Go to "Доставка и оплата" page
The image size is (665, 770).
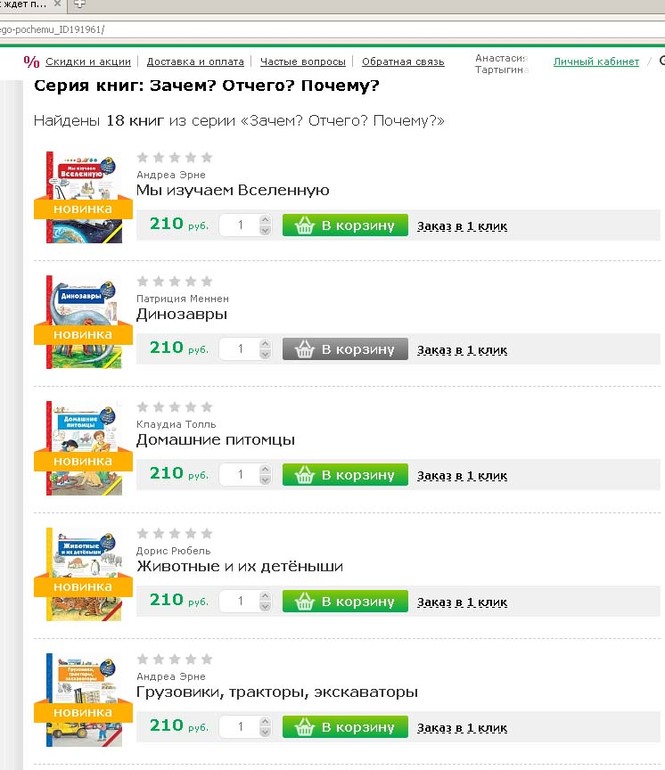pos(193,62)
